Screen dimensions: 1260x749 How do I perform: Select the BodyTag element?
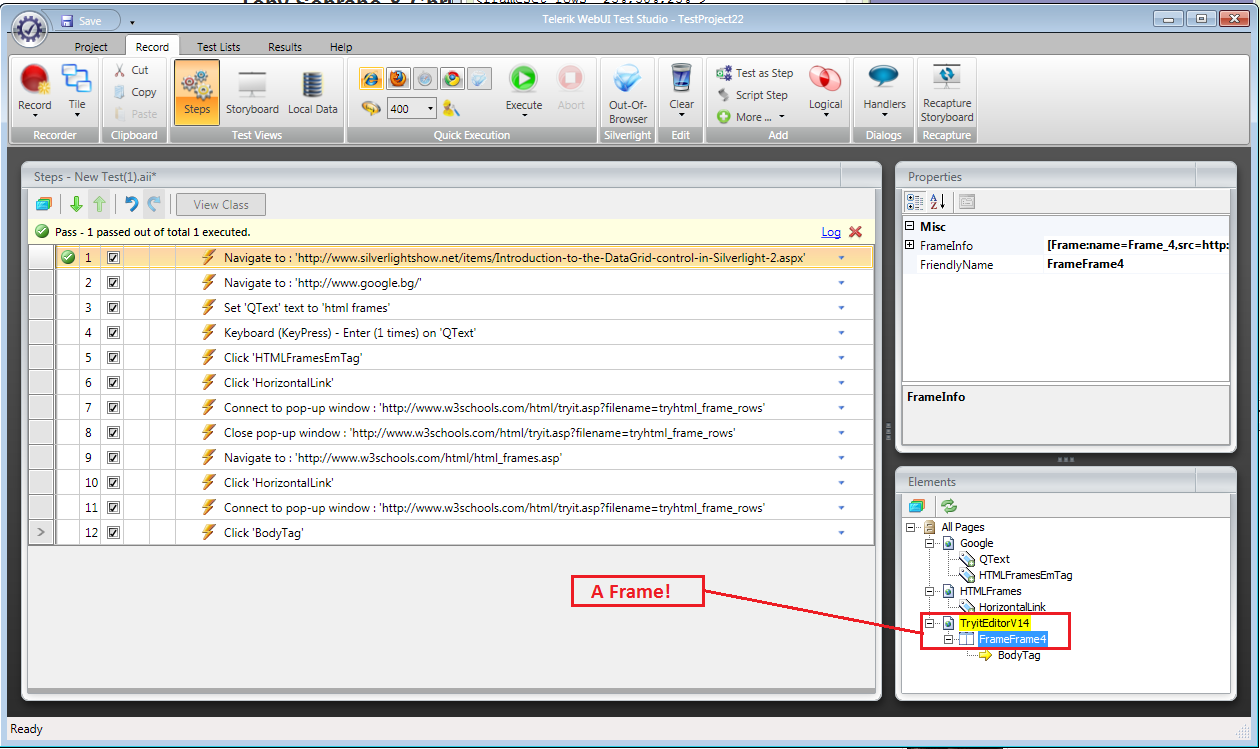coord(1019,655)
